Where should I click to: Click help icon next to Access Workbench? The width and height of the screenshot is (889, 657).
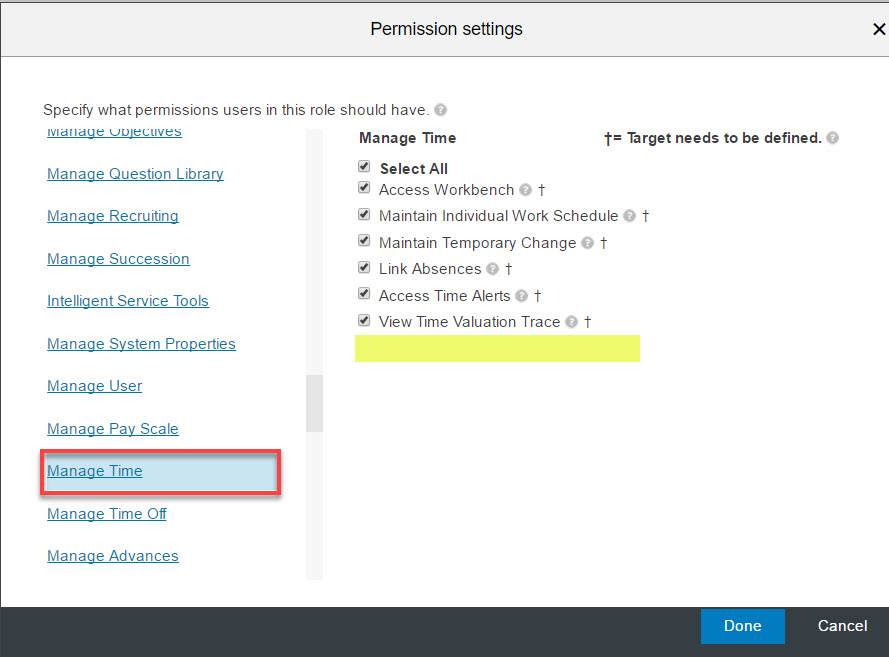point(526,190)
